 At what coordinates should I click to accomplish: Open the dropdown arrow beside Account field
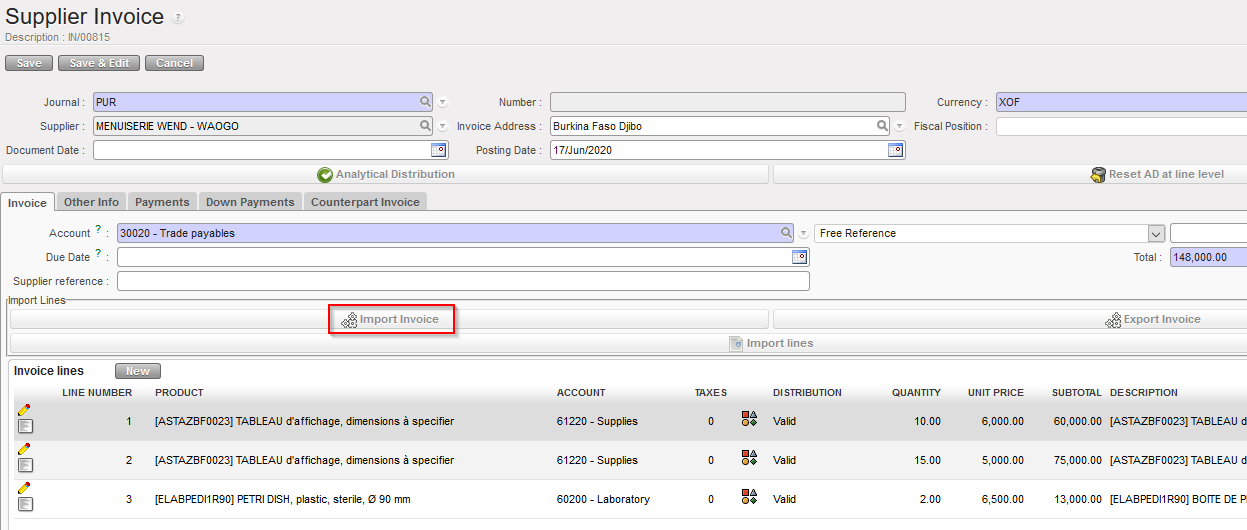804,233
